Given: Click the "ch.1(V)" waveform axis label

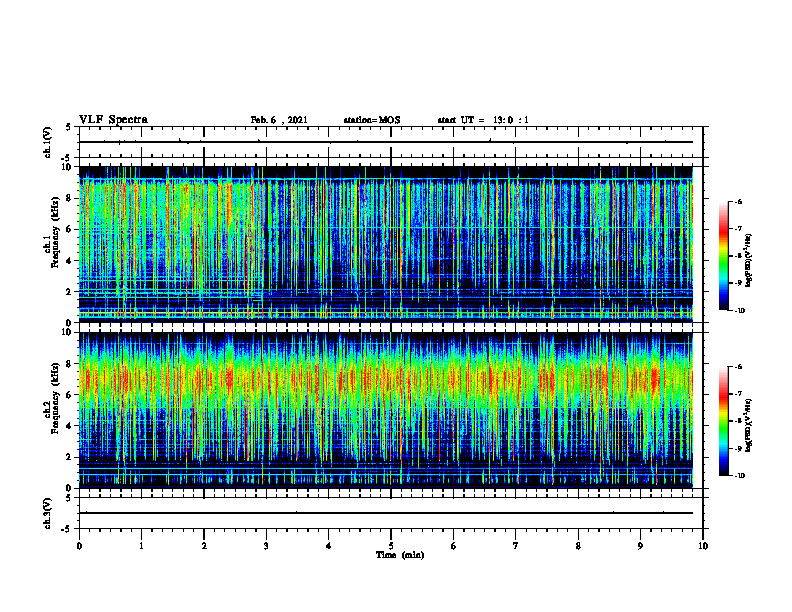Looking at the screenshot, I should (x=48, y=142).
